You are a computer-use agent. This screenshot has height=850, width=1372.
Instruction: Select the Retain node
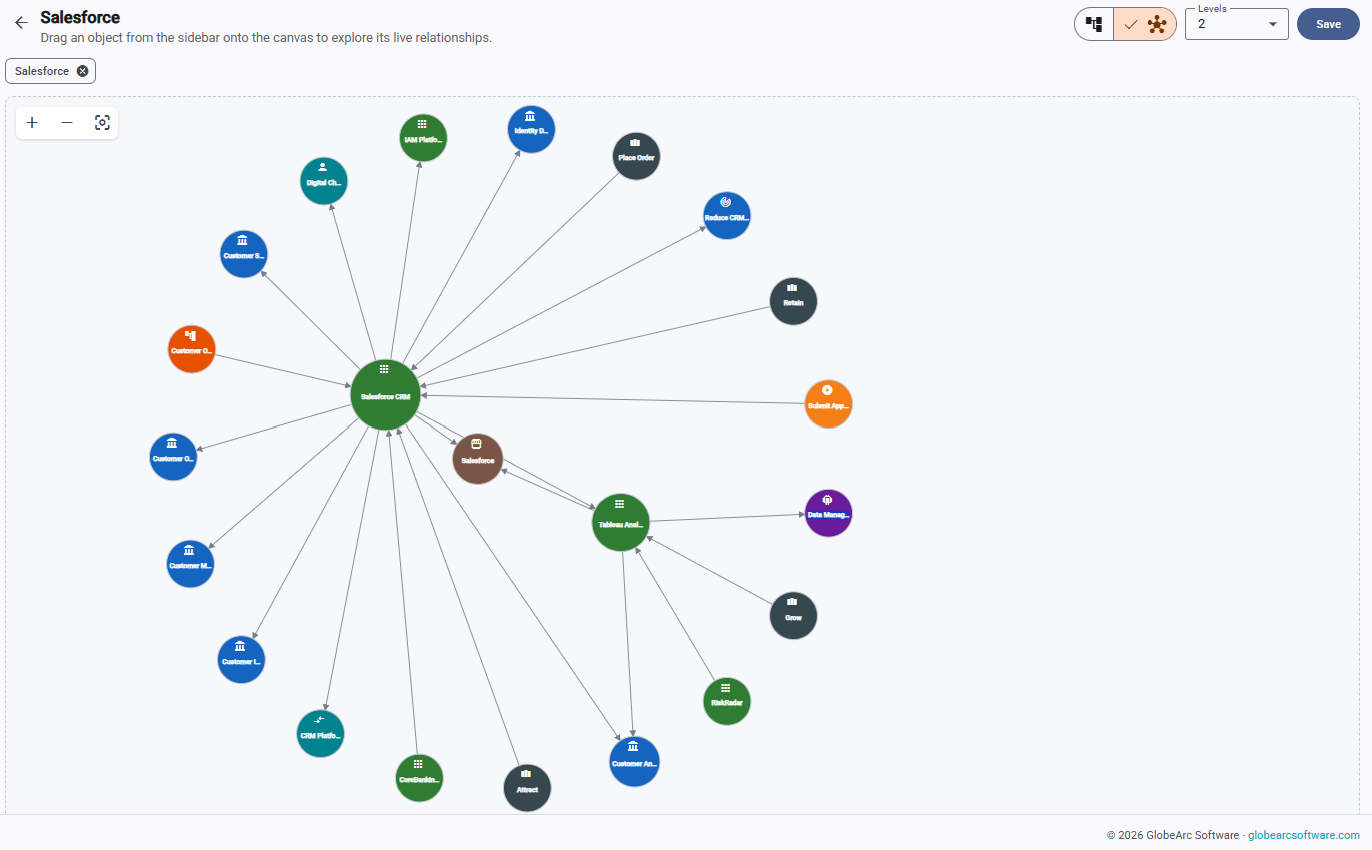[x=794, y=301]
